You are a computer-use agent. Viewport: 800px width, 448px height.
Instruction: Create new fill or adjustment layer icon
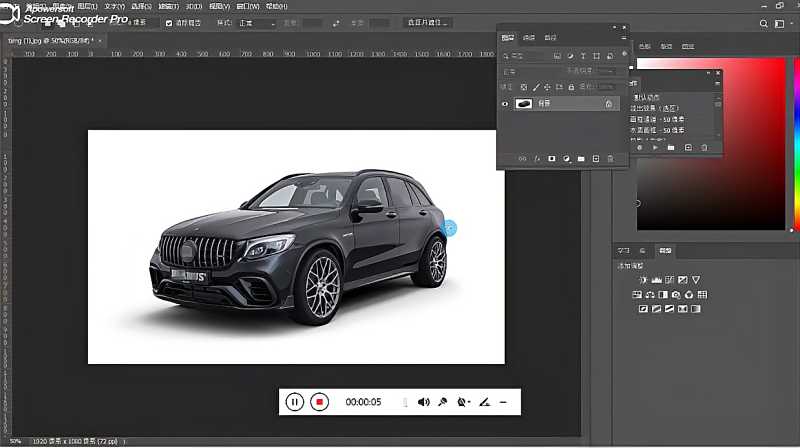click(566, 159)
